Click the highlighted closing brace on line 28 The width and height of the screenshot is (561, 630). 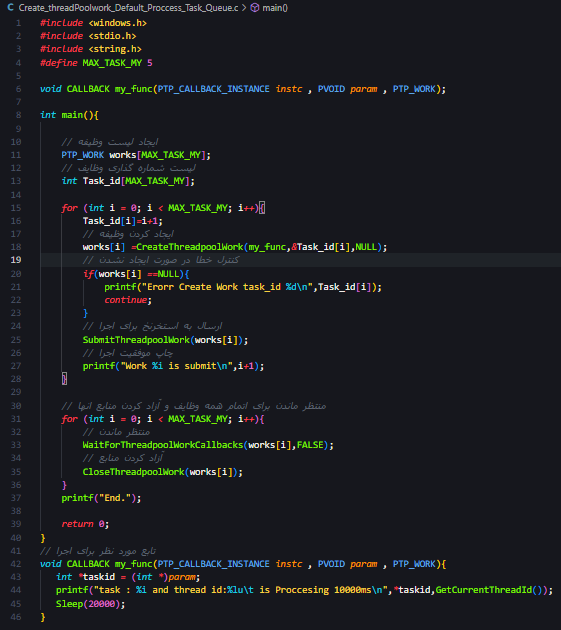[64, 379]
